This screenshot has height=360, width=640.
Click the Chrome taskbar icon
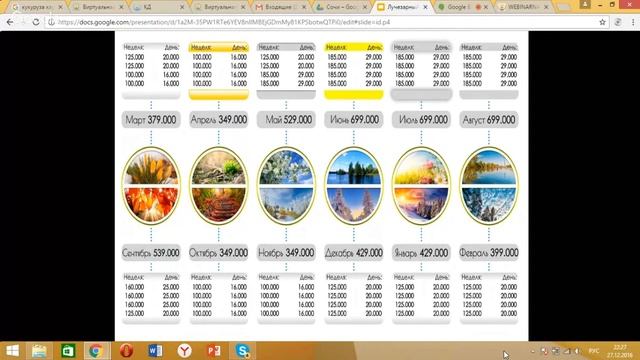point(96,351)
